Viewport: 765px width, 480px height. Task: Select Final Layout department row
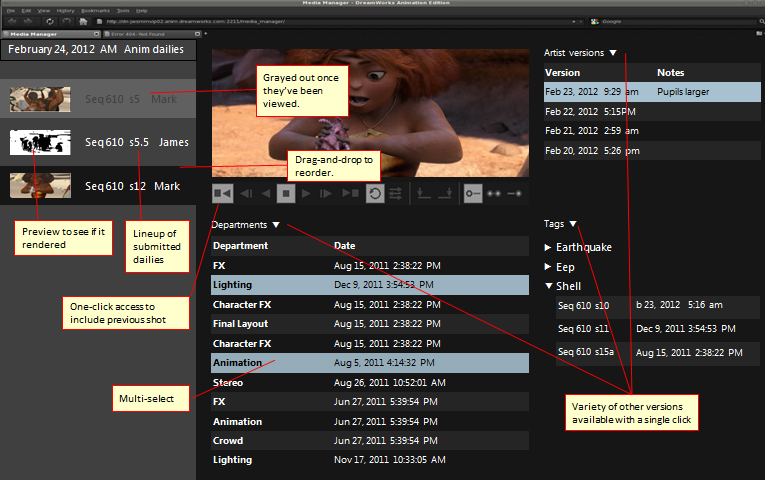tap(370, 324)
